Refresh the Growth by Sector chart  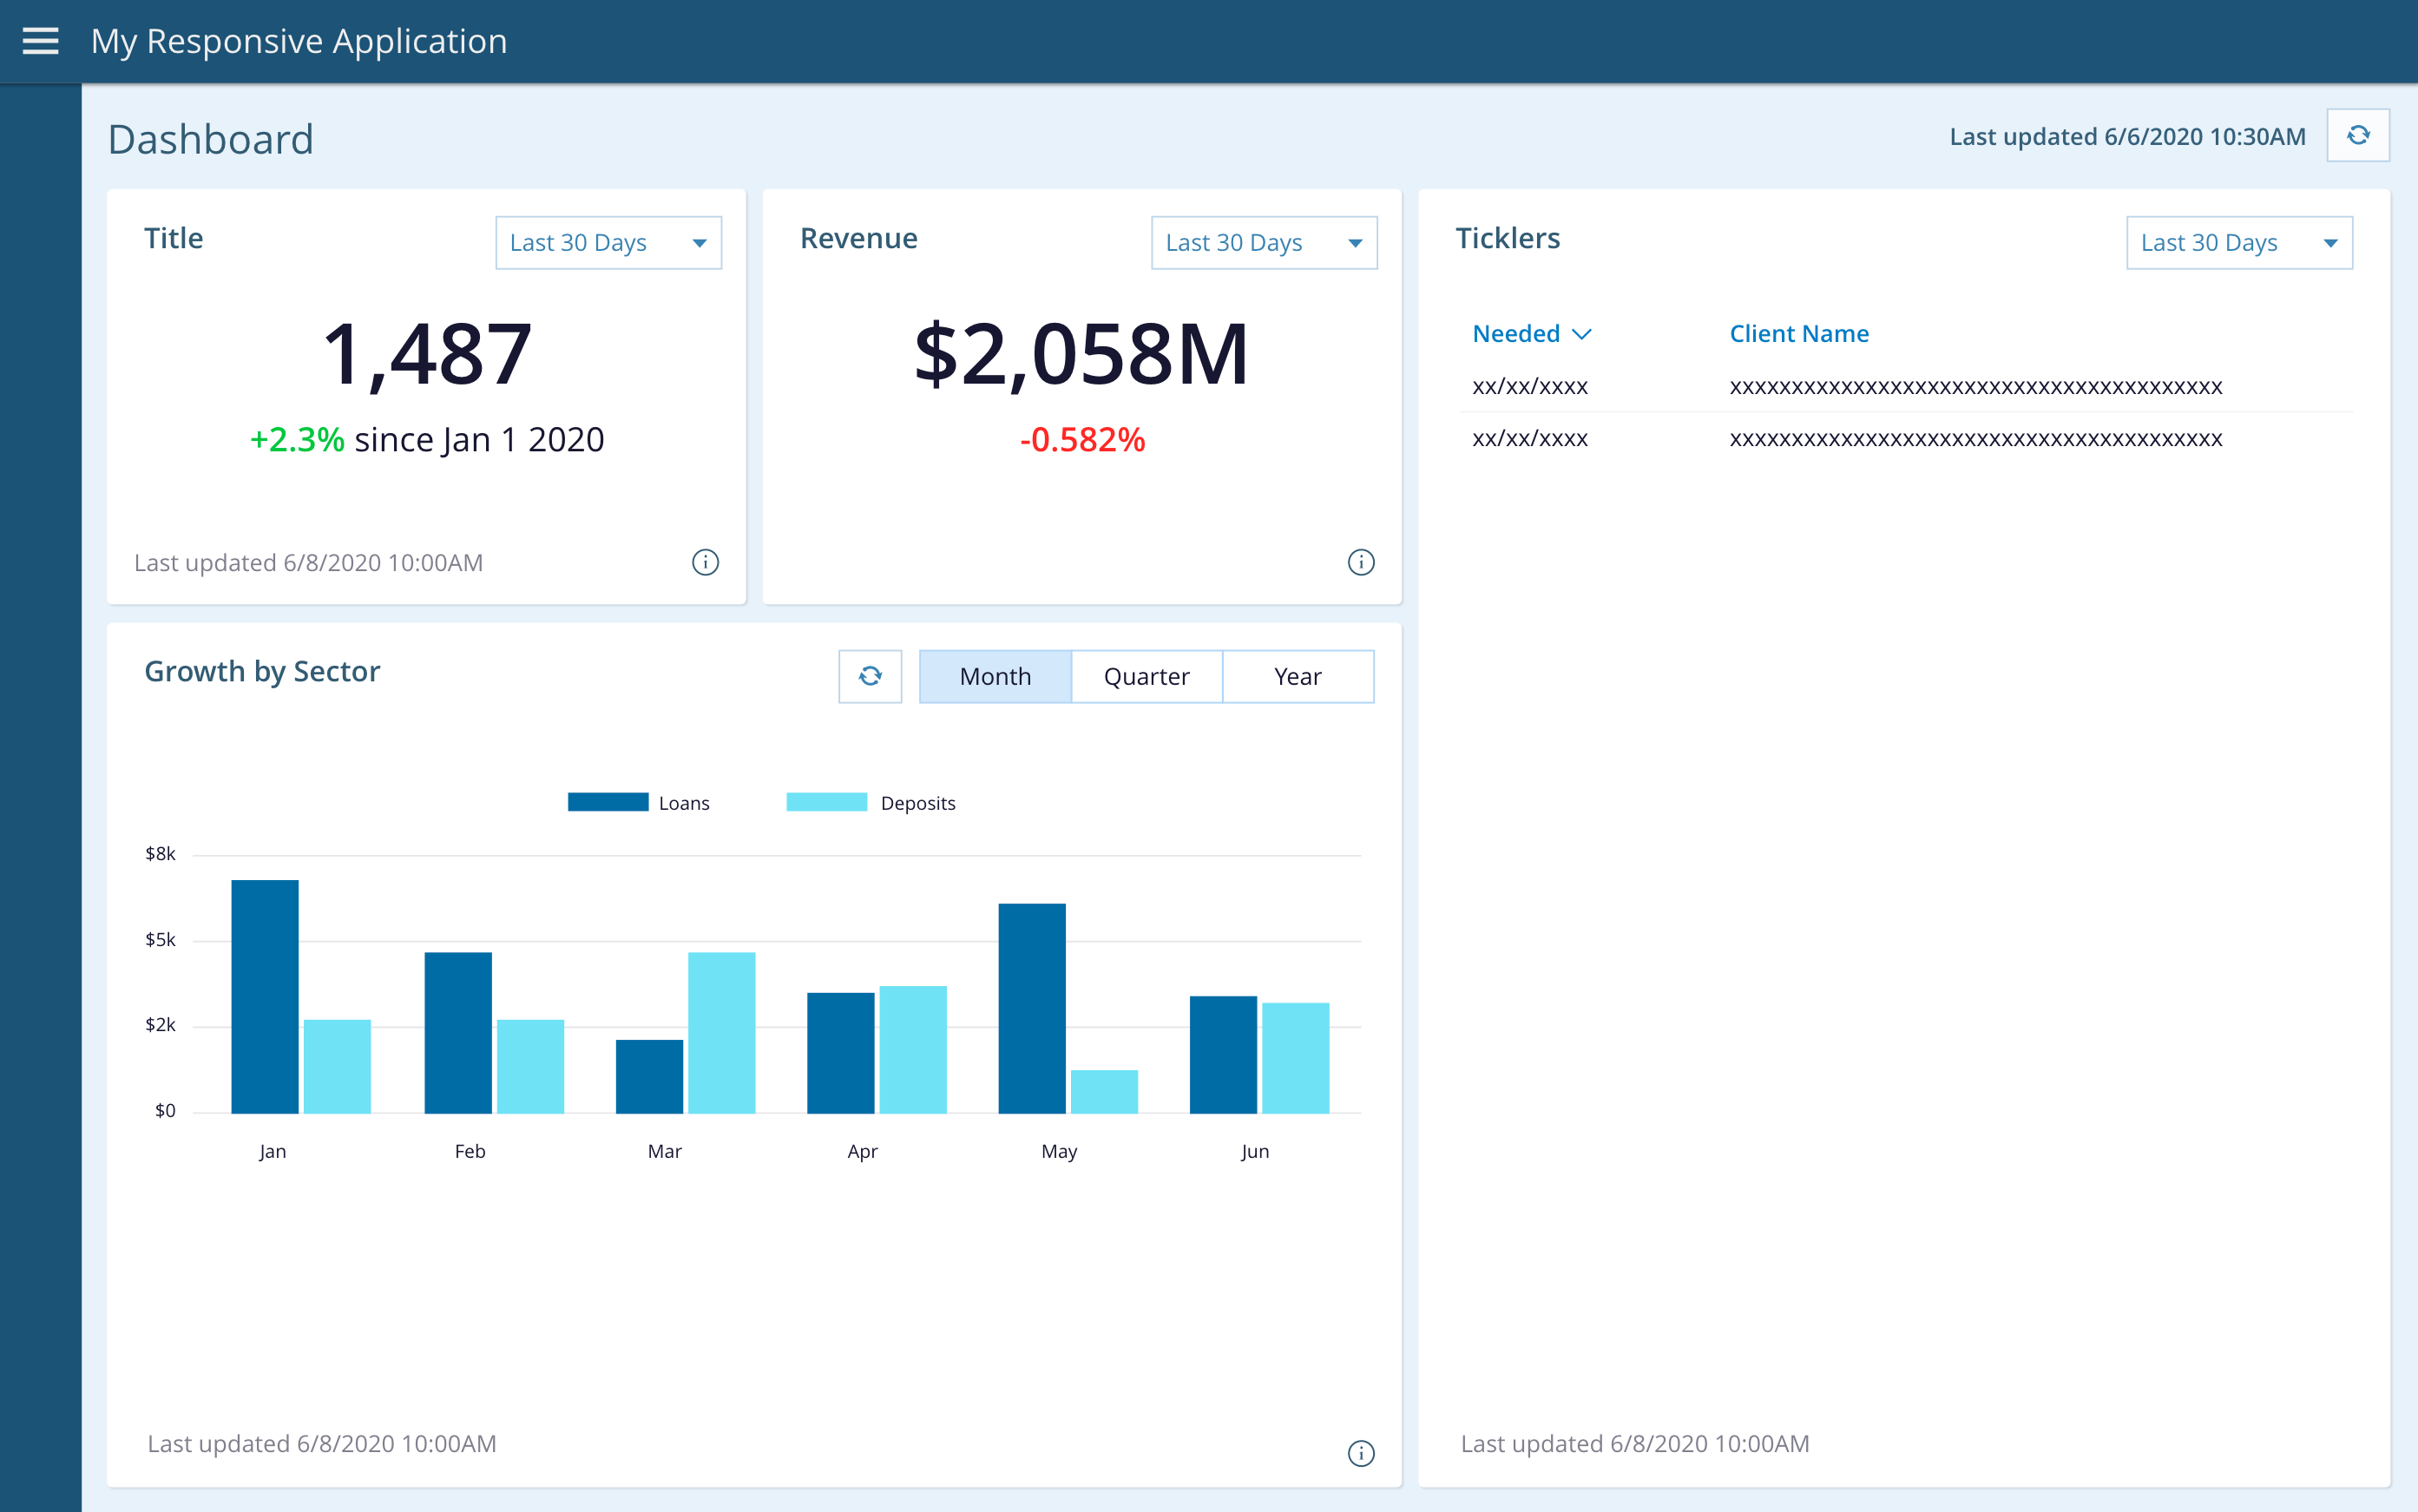(870, 677)
